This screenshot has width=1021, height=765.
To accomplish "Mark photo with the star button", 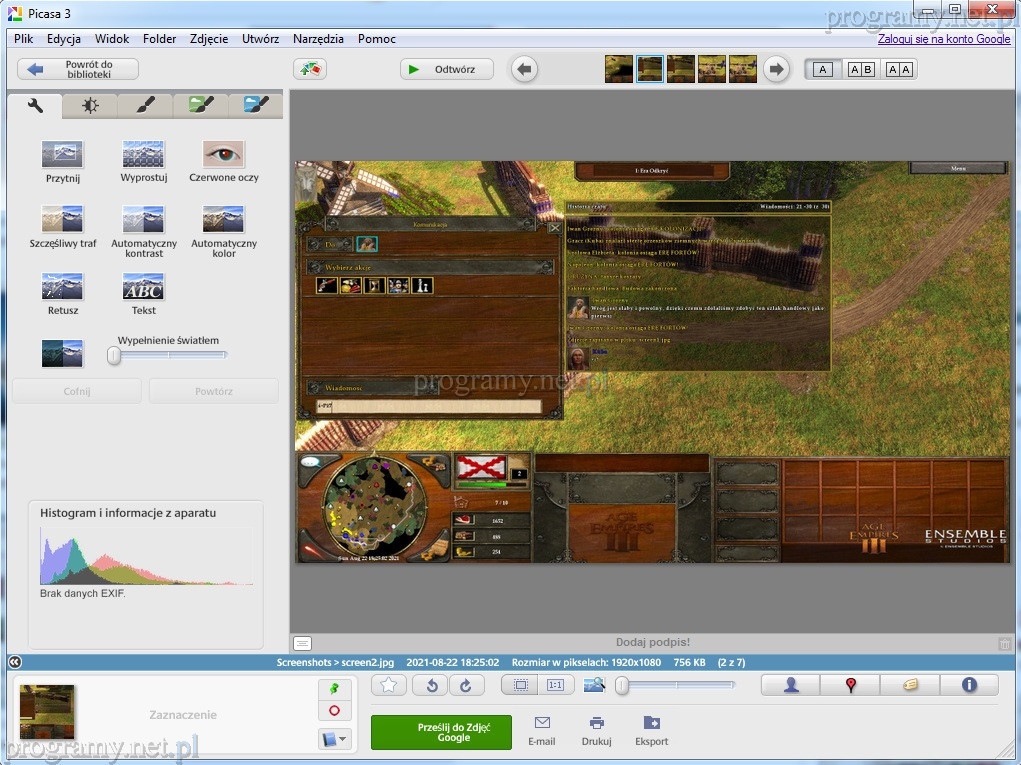I will pos(389,685).
